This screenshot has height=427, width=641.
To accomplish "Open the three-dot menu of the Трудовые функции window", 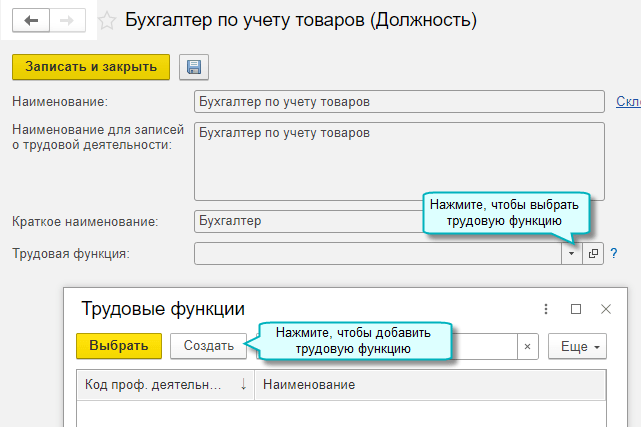I will tap(546, 309).
